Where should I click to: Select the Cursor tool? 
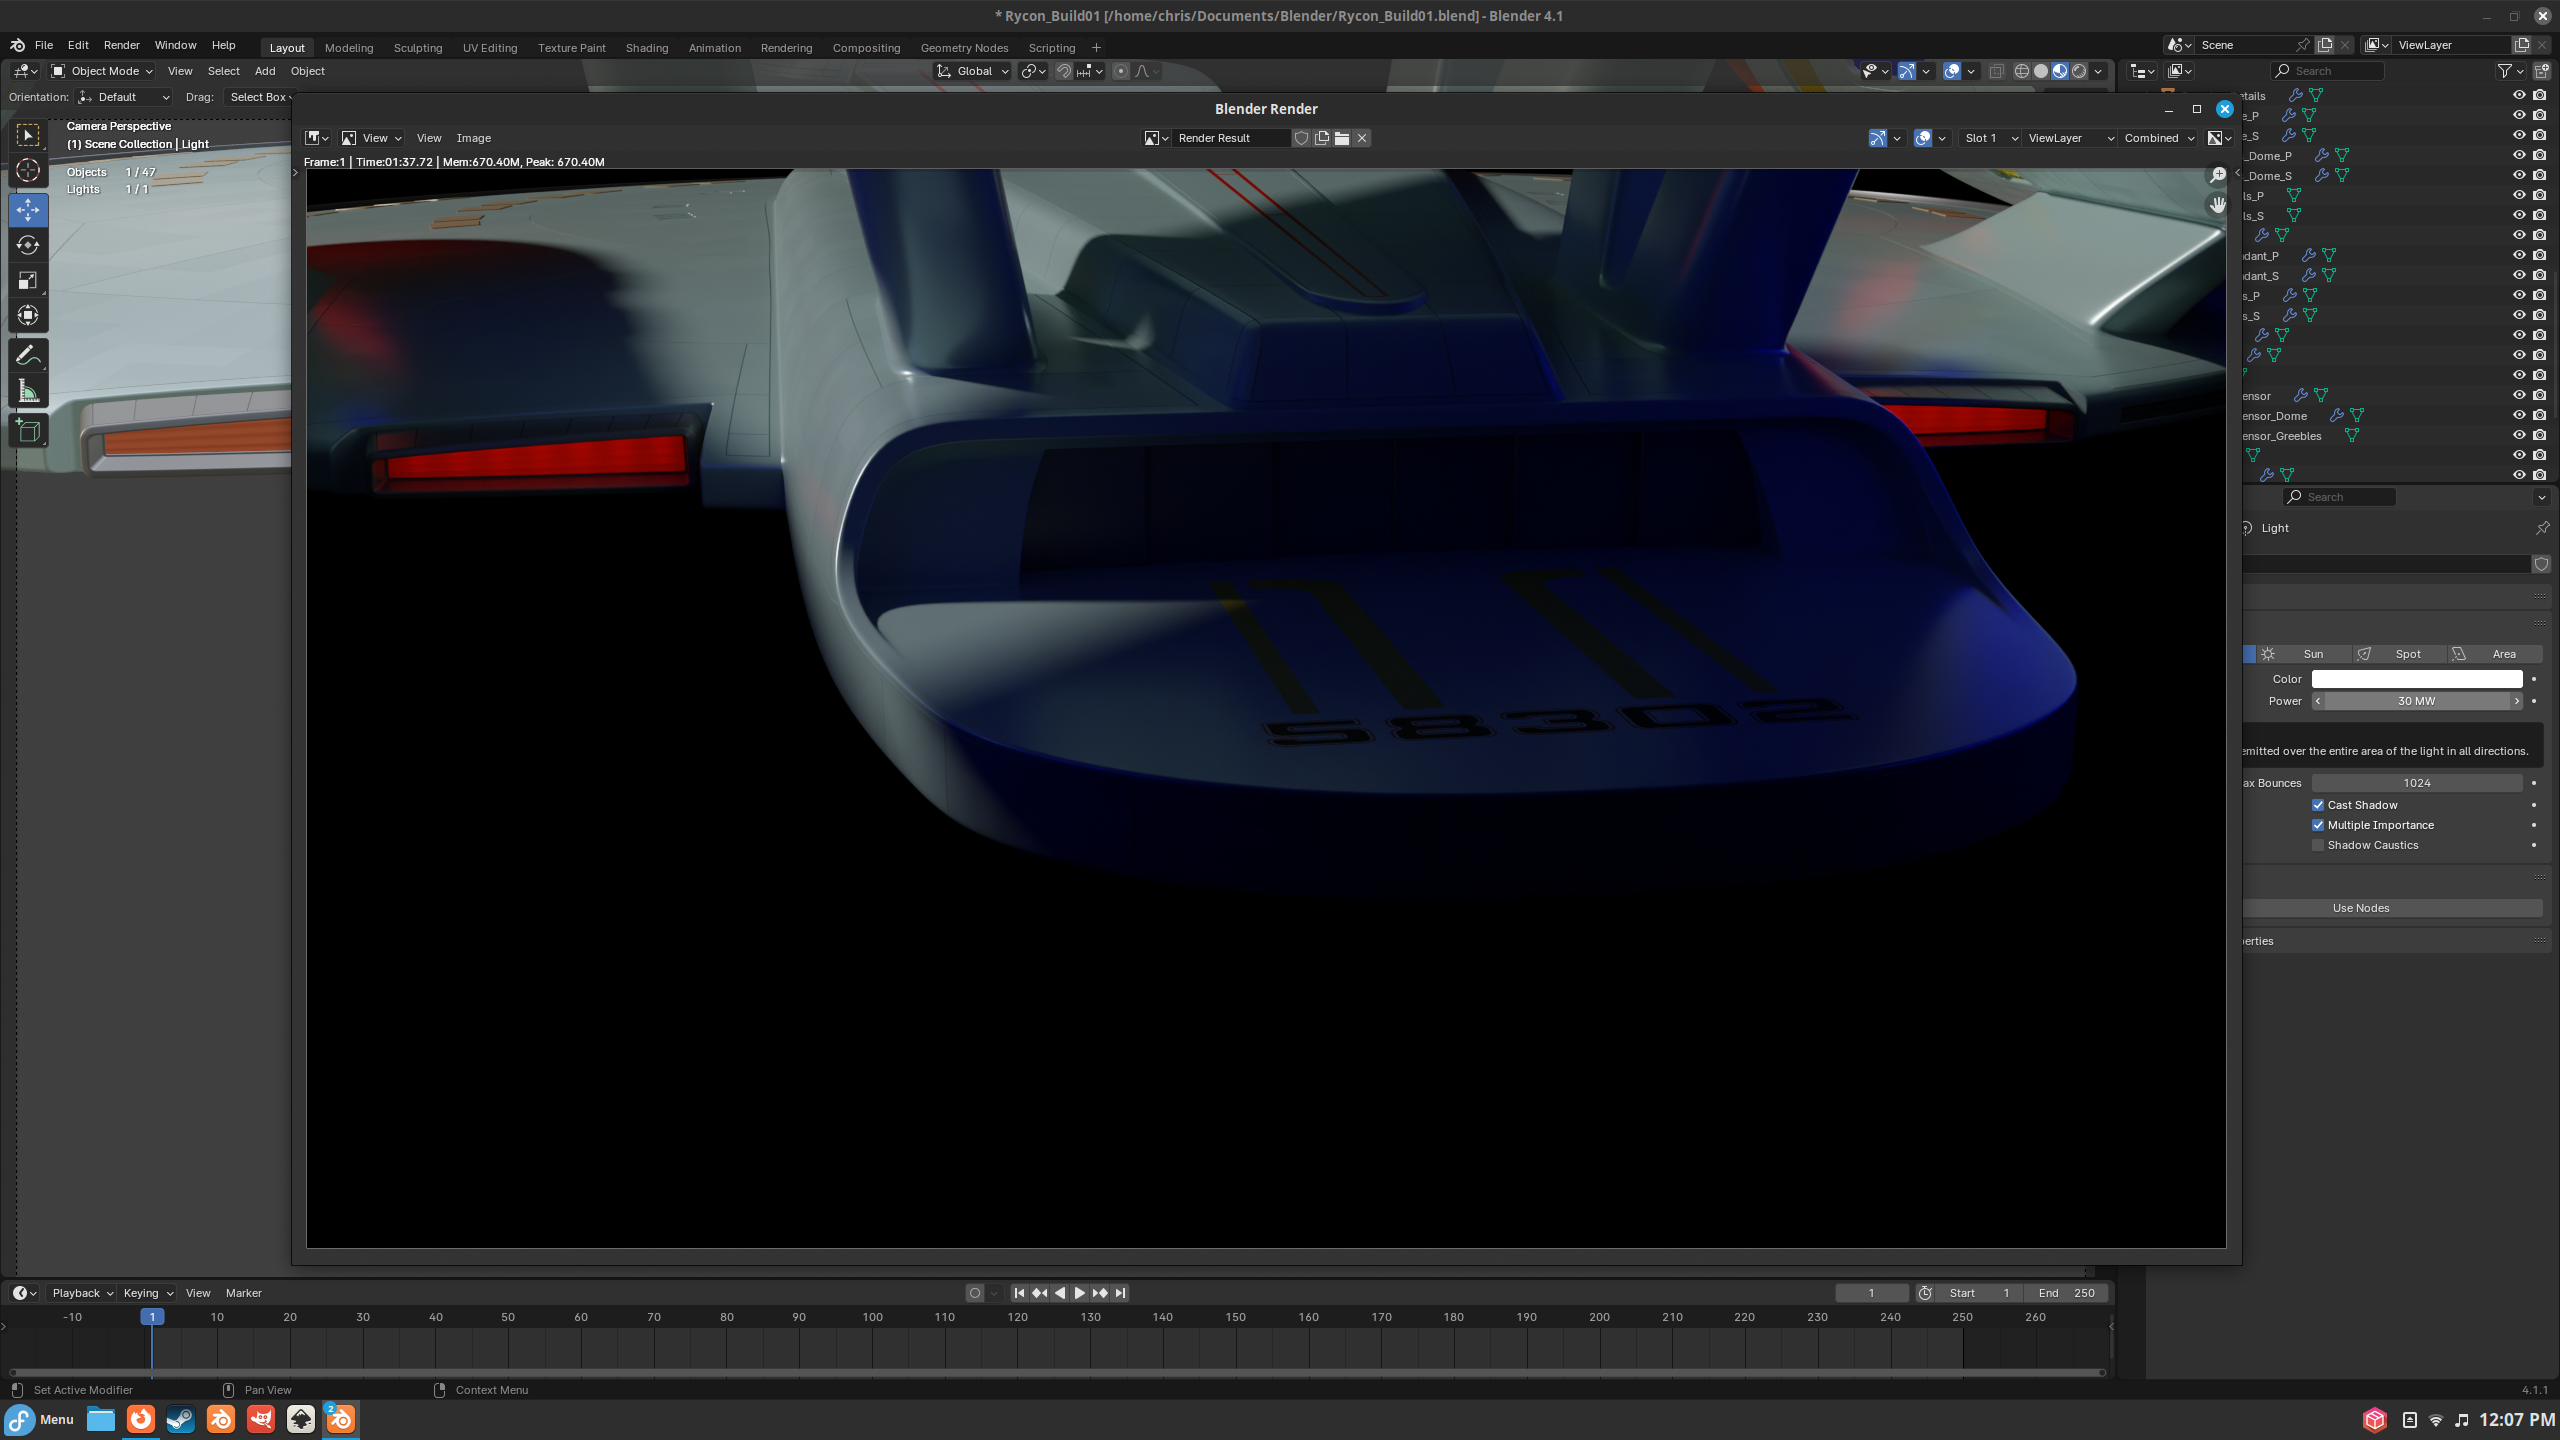click(28, 171)
